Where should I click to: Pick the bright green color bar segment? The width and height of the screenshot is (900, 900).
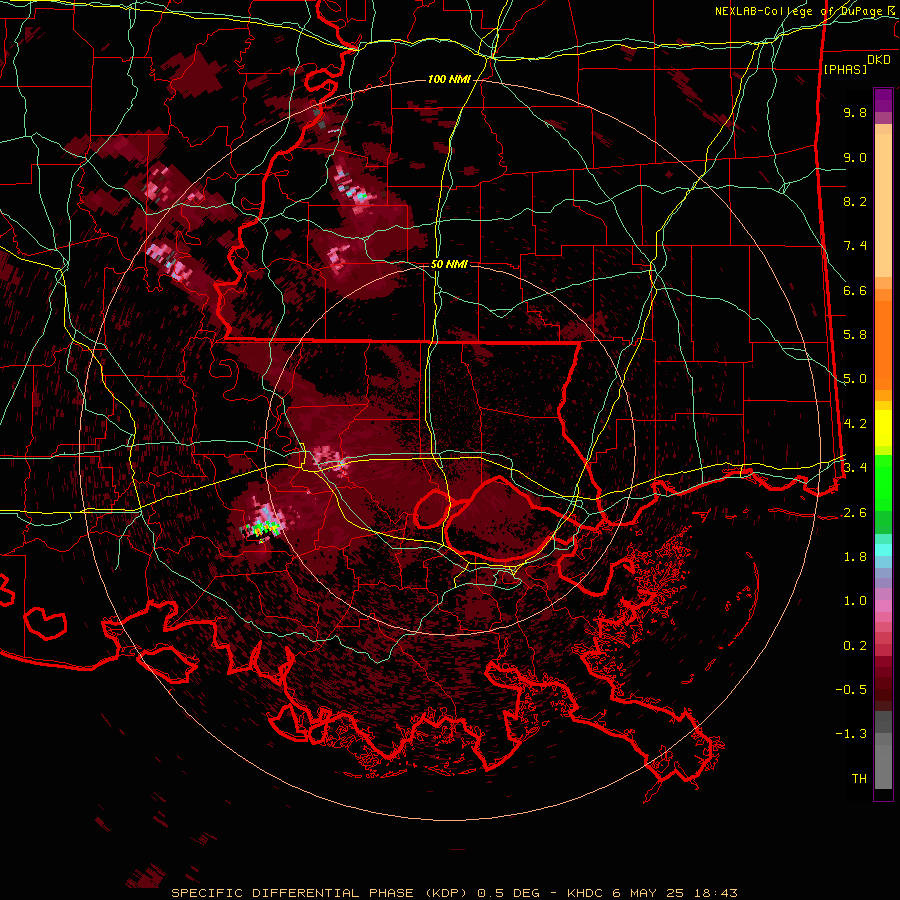883,482
